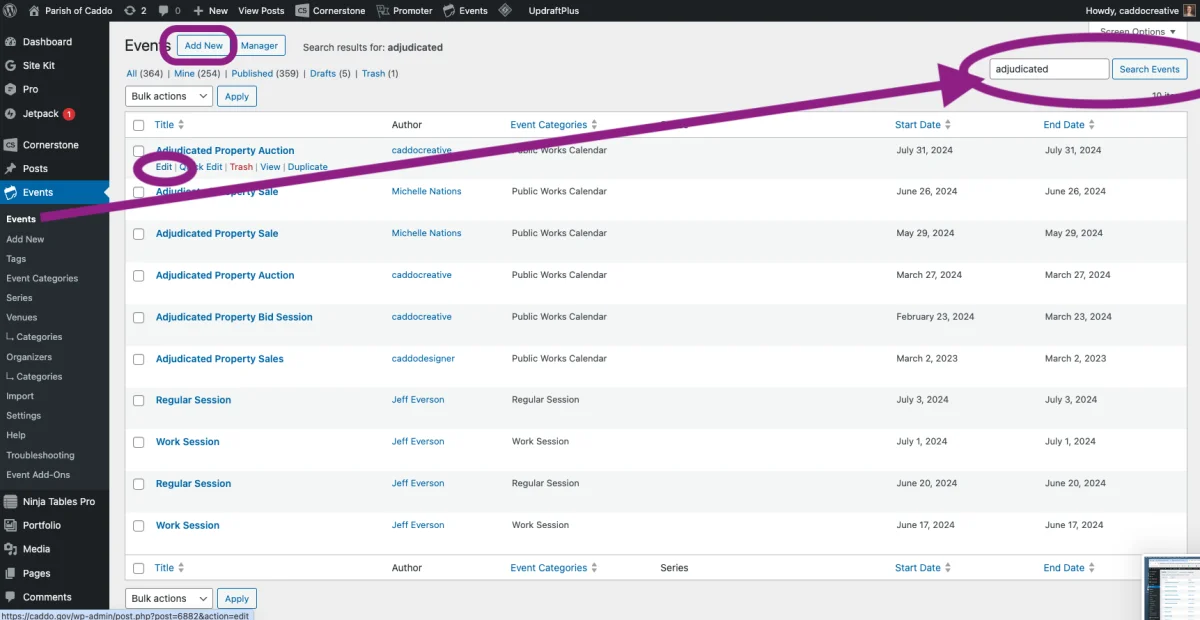Image resolution: width=1200 pixels, height=620 pixels.
Task: Expand the bottom Bulk actions dropdown
Action: (168, 599)
